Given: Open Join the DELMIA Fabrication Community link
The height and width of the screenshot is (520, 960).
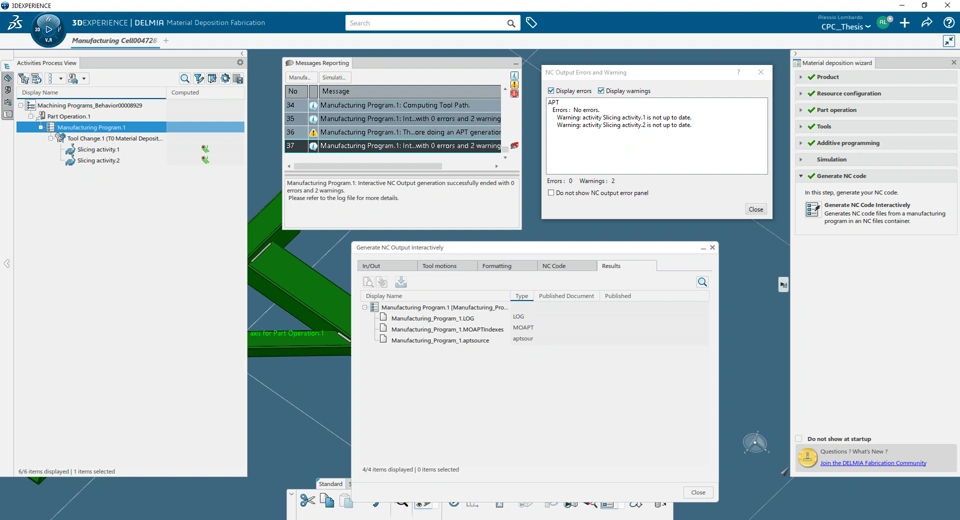Looking at the screenshot, I should 873,463.
